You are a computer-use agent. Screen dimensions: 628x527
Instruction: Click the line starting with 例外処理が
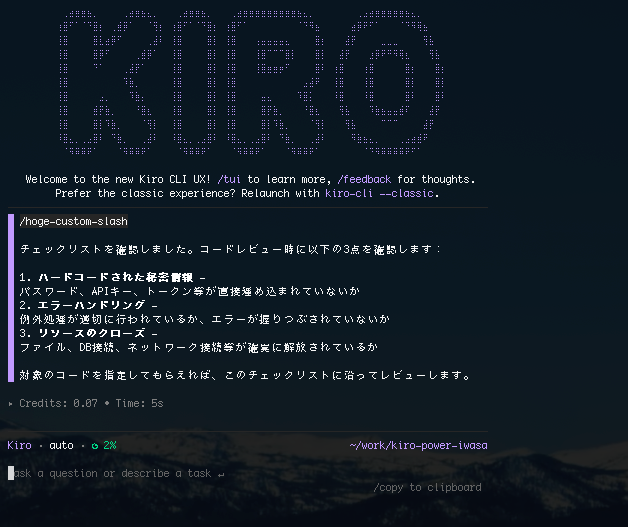(x=205, y=319)
